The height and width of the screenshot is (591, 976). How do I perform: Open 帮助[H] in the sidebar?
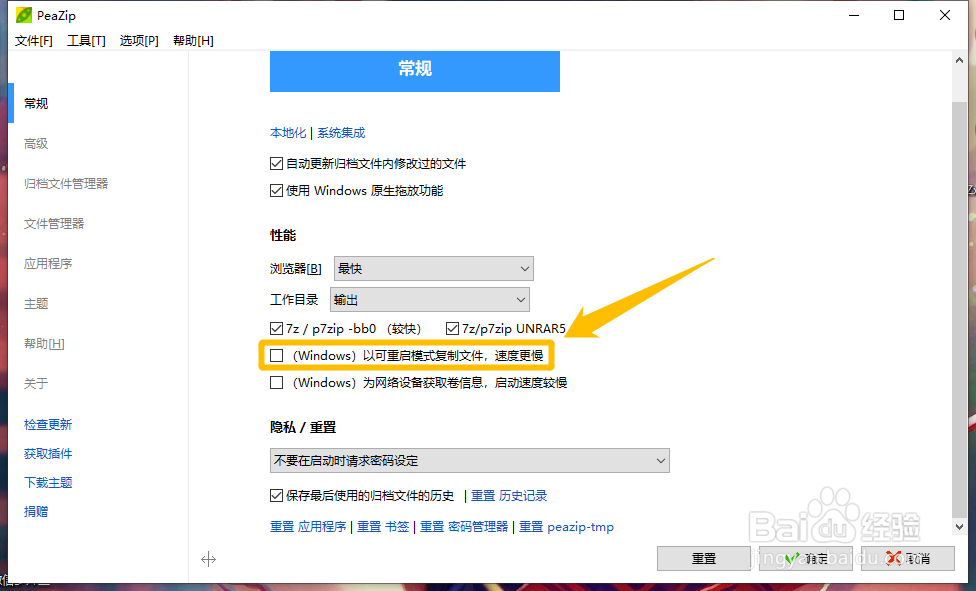(44, 344)
